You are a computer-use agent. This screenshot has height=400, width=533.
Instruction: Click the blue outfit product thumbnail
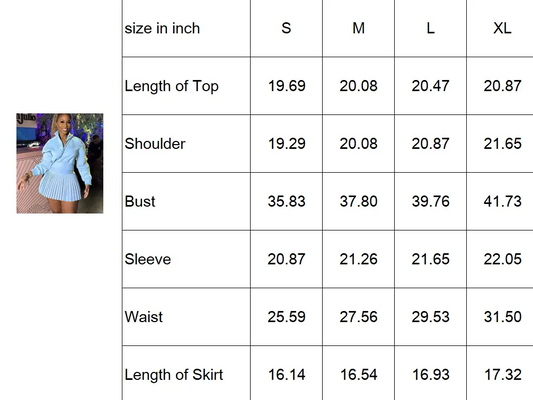60,163
